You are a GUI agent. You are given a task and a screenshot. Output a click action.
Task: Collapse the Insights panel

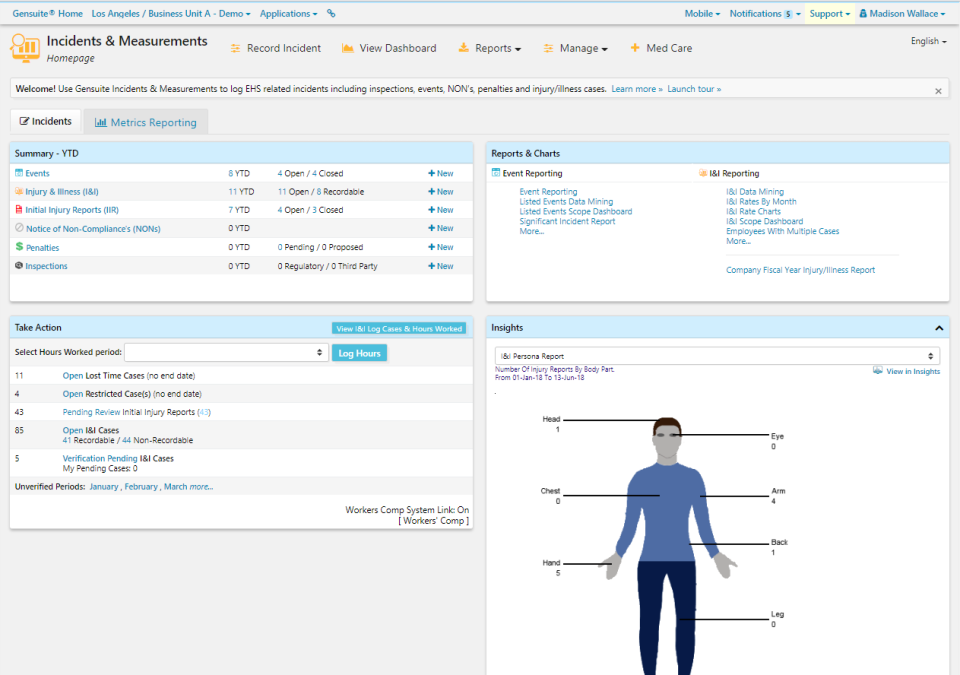[939, 328]
